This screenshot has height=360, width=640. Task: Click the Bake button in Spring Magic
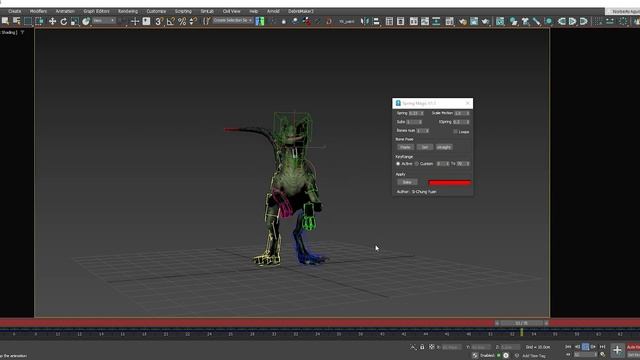[407, 182]
